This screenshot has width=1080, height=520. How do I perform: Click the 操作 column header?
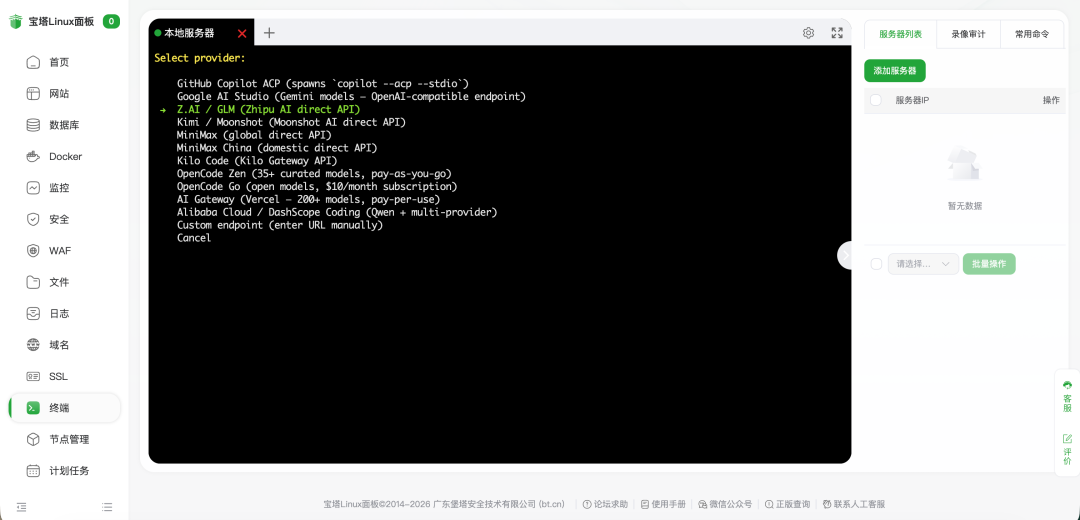pos(1051,100)
